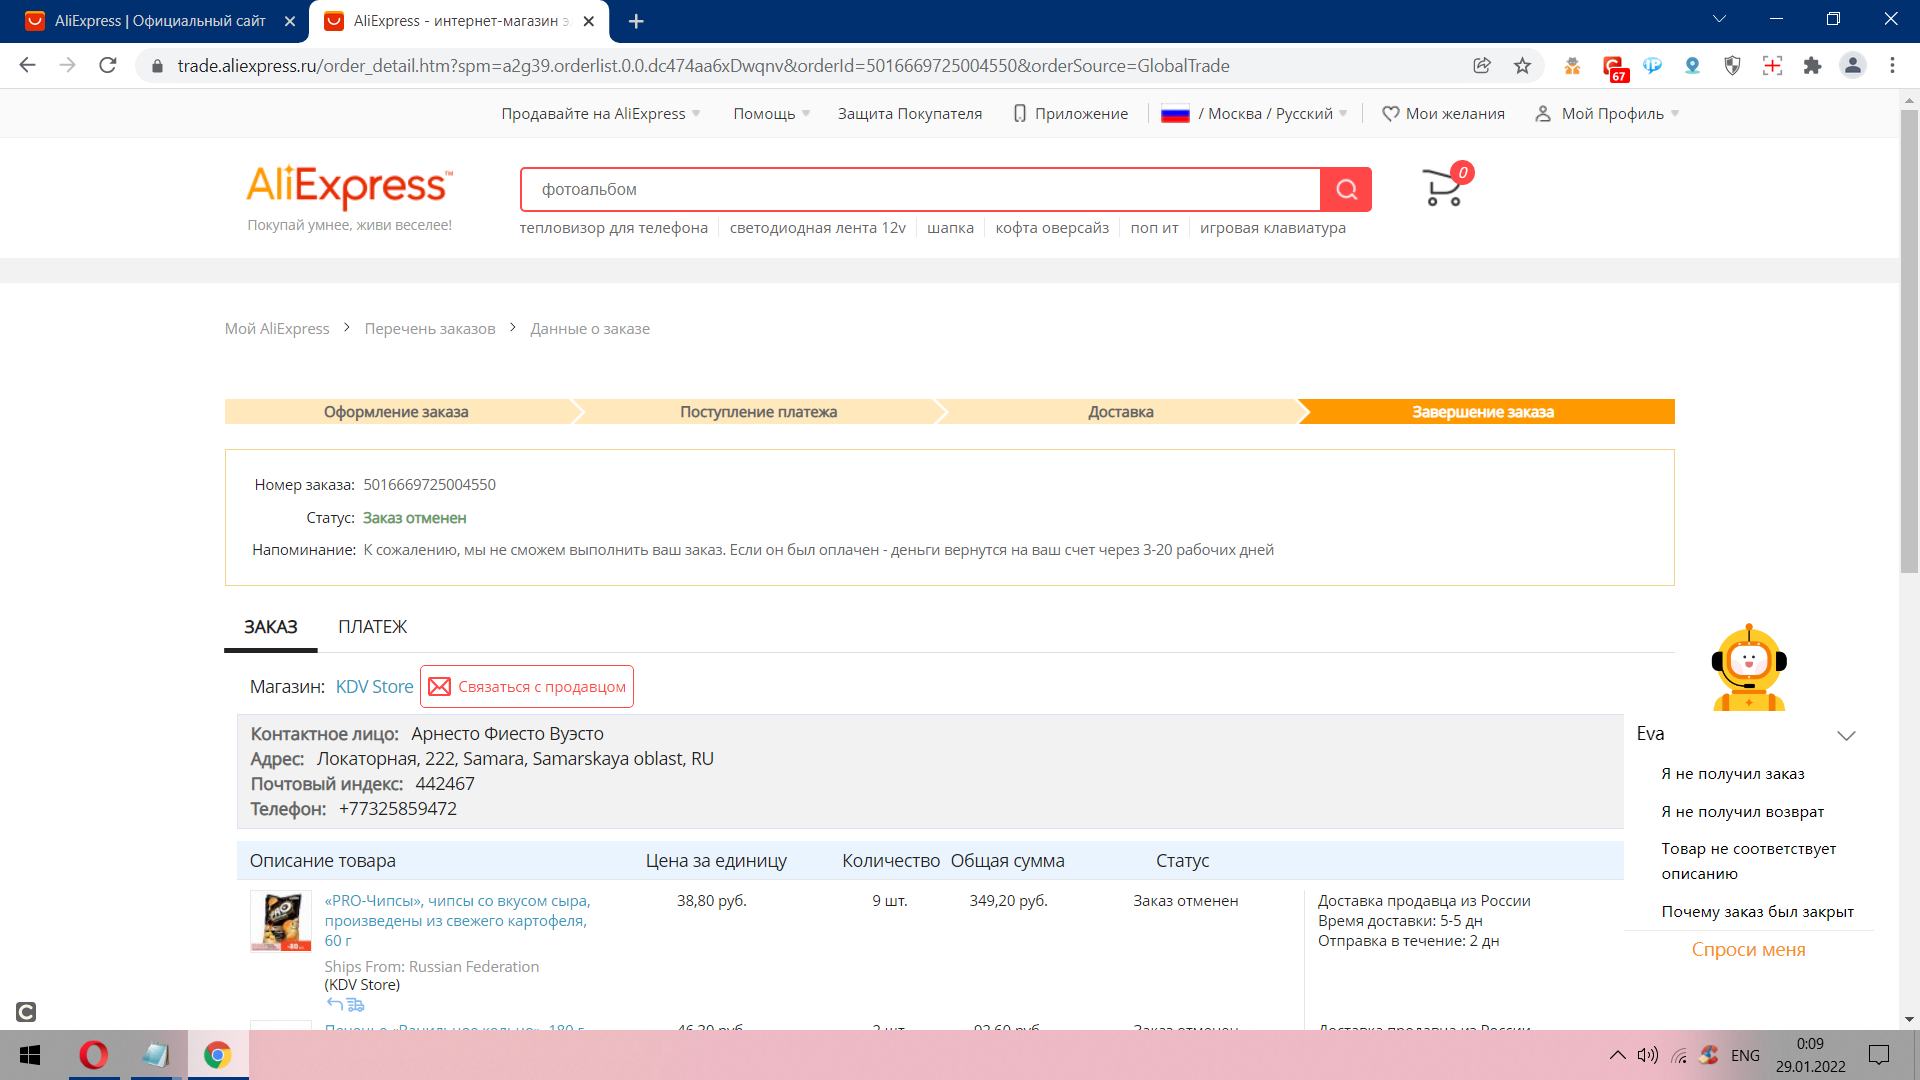Screen dimensions: 1920x1080
Task: Click the 'Заказ отменен' status text at top
Action: [414, 517]
